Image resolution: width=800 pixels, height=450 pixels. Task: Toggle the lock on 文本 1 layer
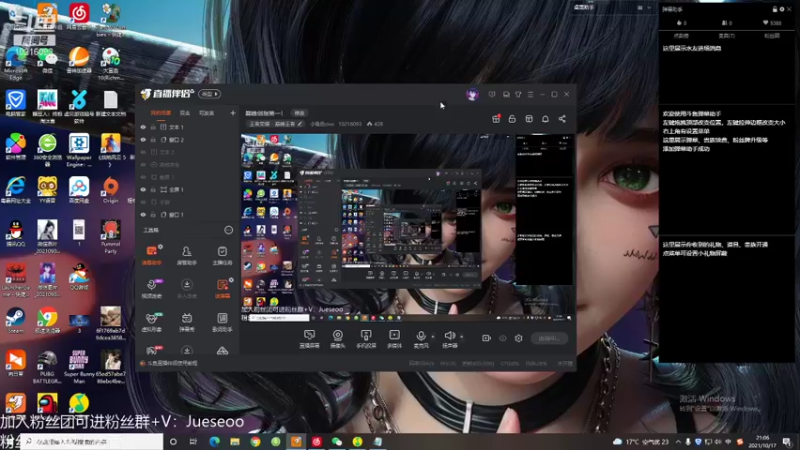[153, 127]
